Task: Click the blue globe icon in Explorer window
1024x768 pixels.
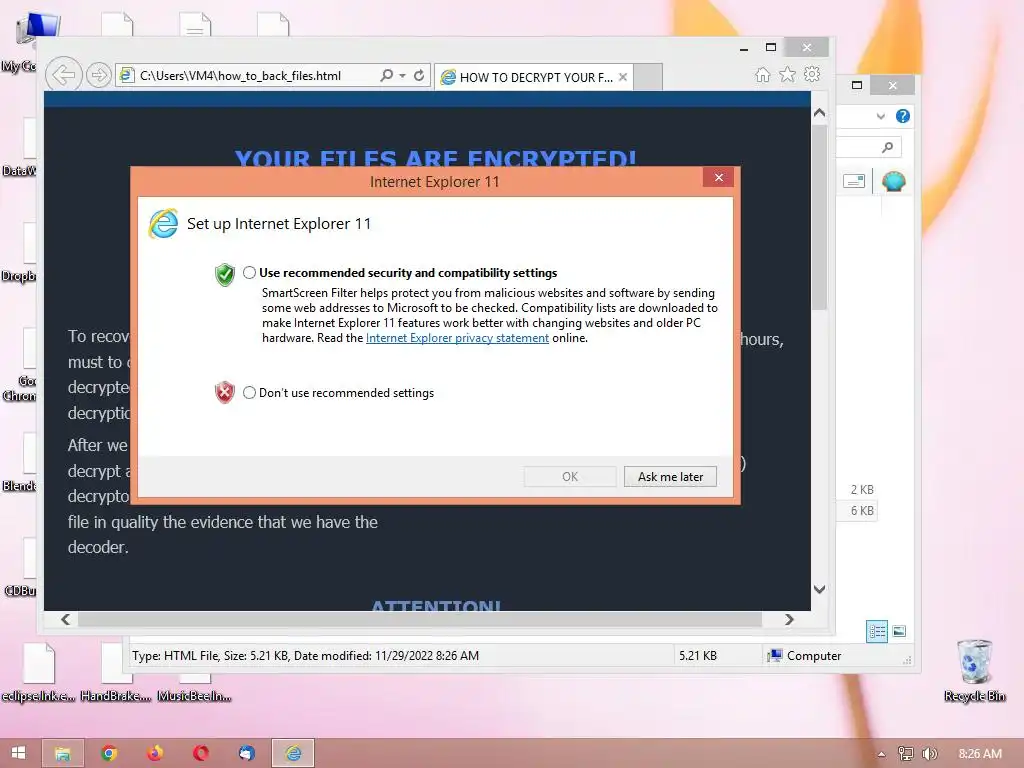Action: 893,181
